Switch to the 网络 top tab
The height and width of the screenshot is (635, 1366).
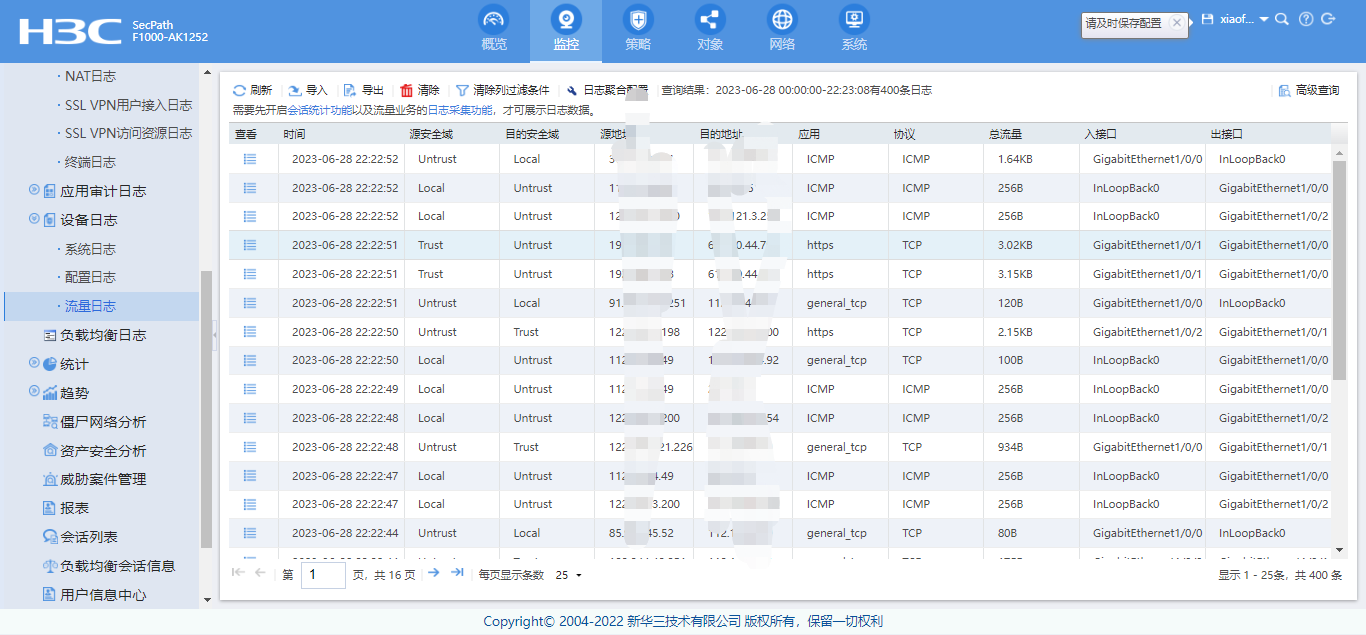point(782,29)
